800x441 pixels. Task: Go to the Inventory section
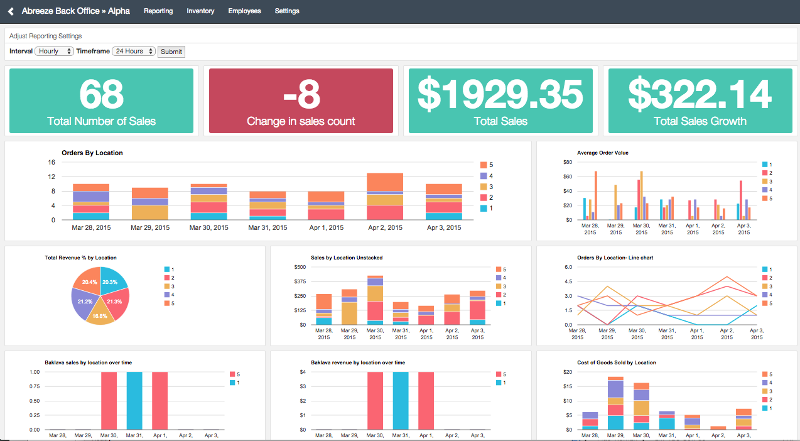pyautogui.click(x=200, y=11)
